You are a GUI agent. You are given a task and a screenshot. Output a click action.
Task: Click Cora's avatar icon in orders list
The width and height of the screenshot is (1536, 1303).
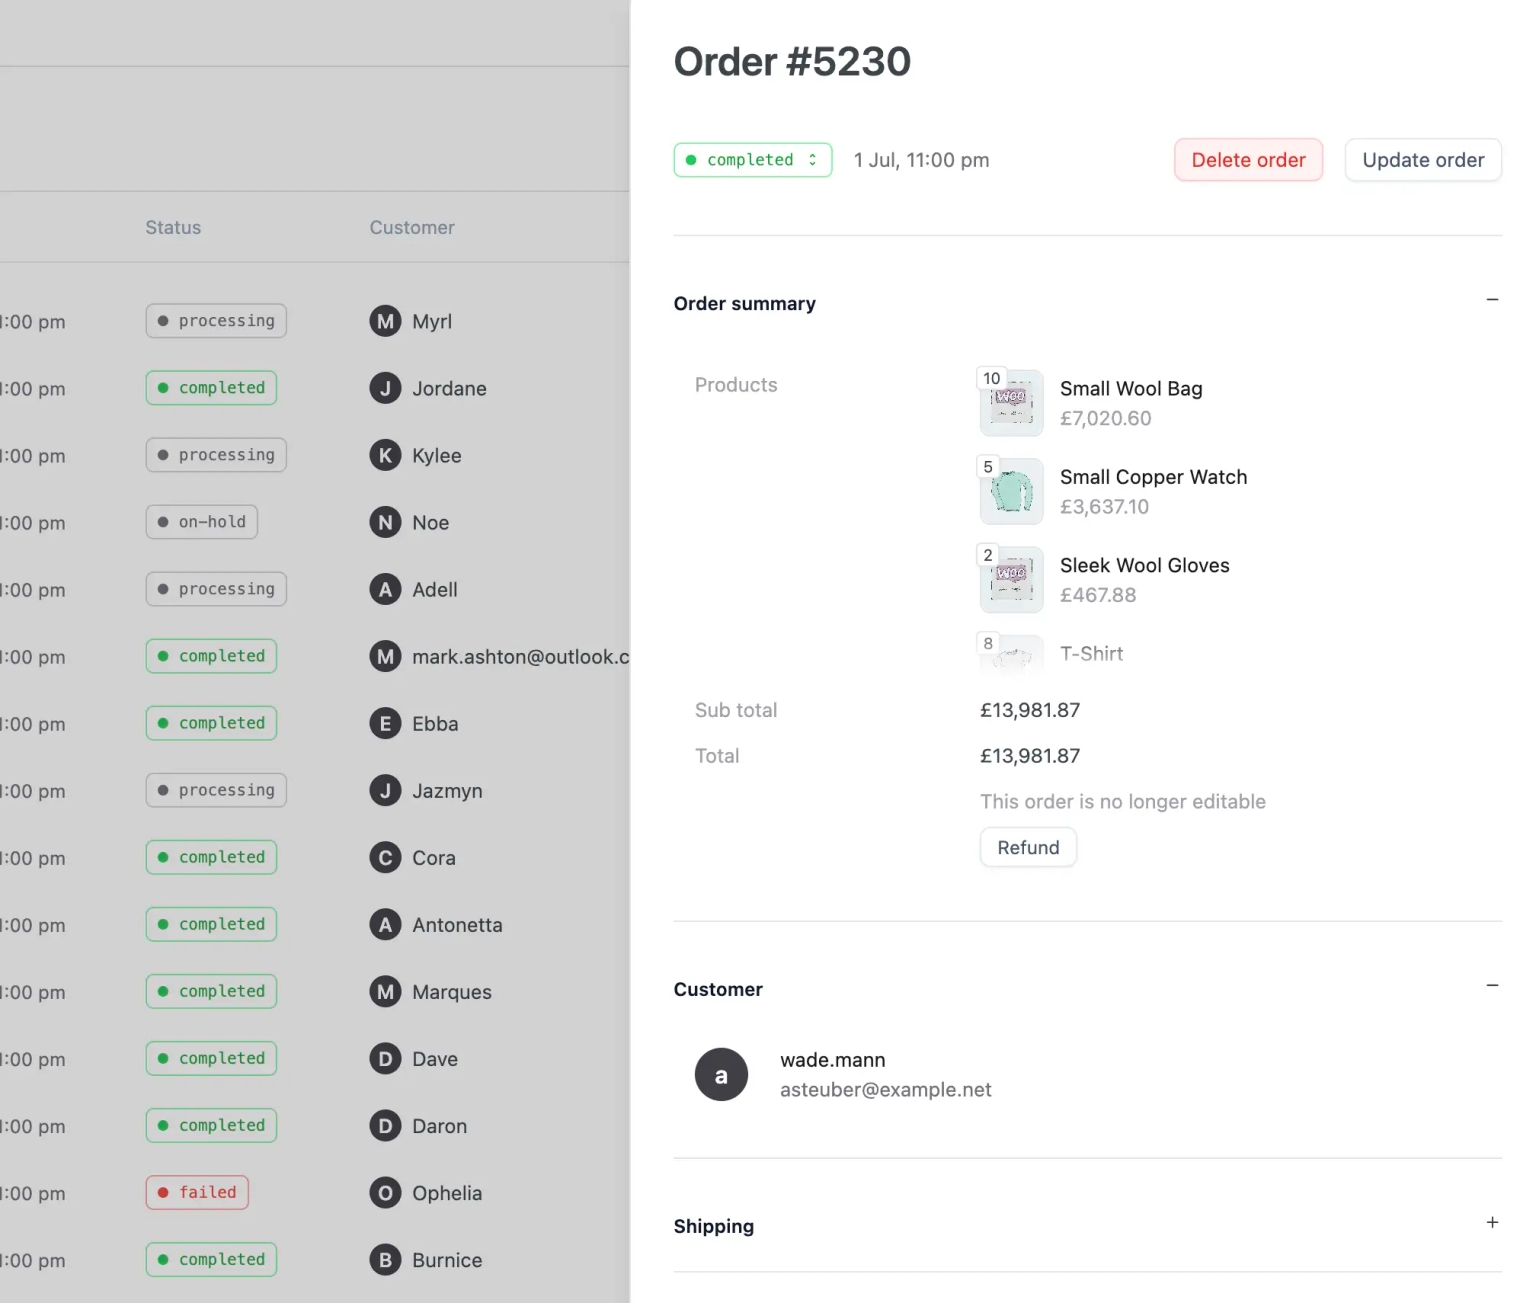point(385,858)
